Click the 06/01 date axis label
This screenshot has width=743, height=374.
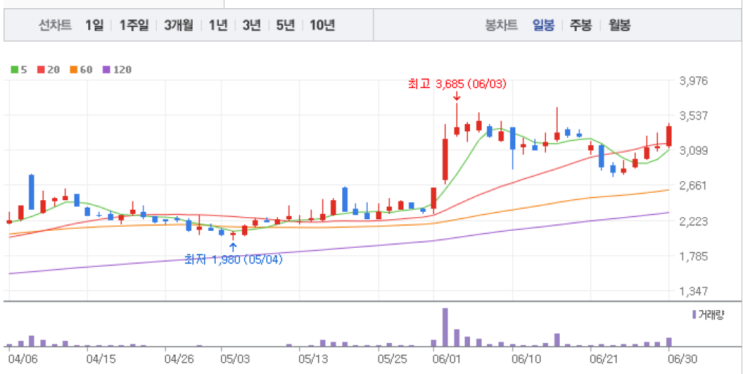[x=447, y=360]
